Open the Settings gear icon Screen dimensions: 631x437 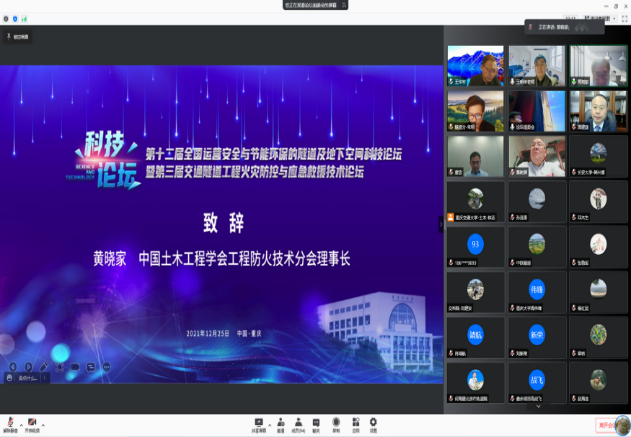(x=373, y=421)
